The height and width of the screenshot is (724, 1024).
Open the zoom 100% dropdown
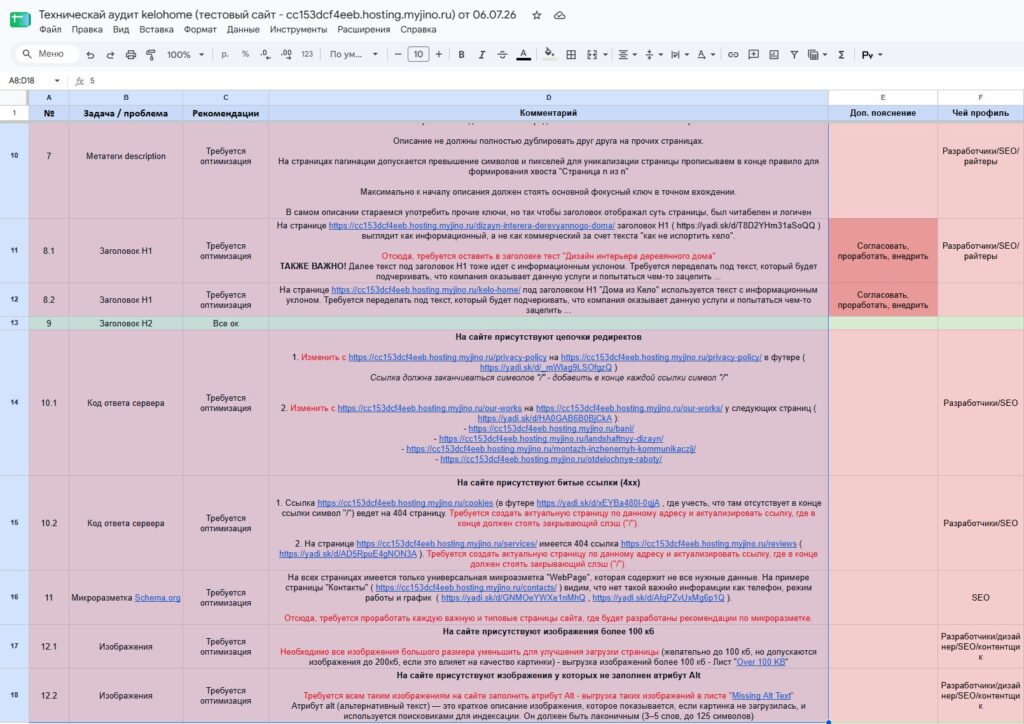coord(185,55)
